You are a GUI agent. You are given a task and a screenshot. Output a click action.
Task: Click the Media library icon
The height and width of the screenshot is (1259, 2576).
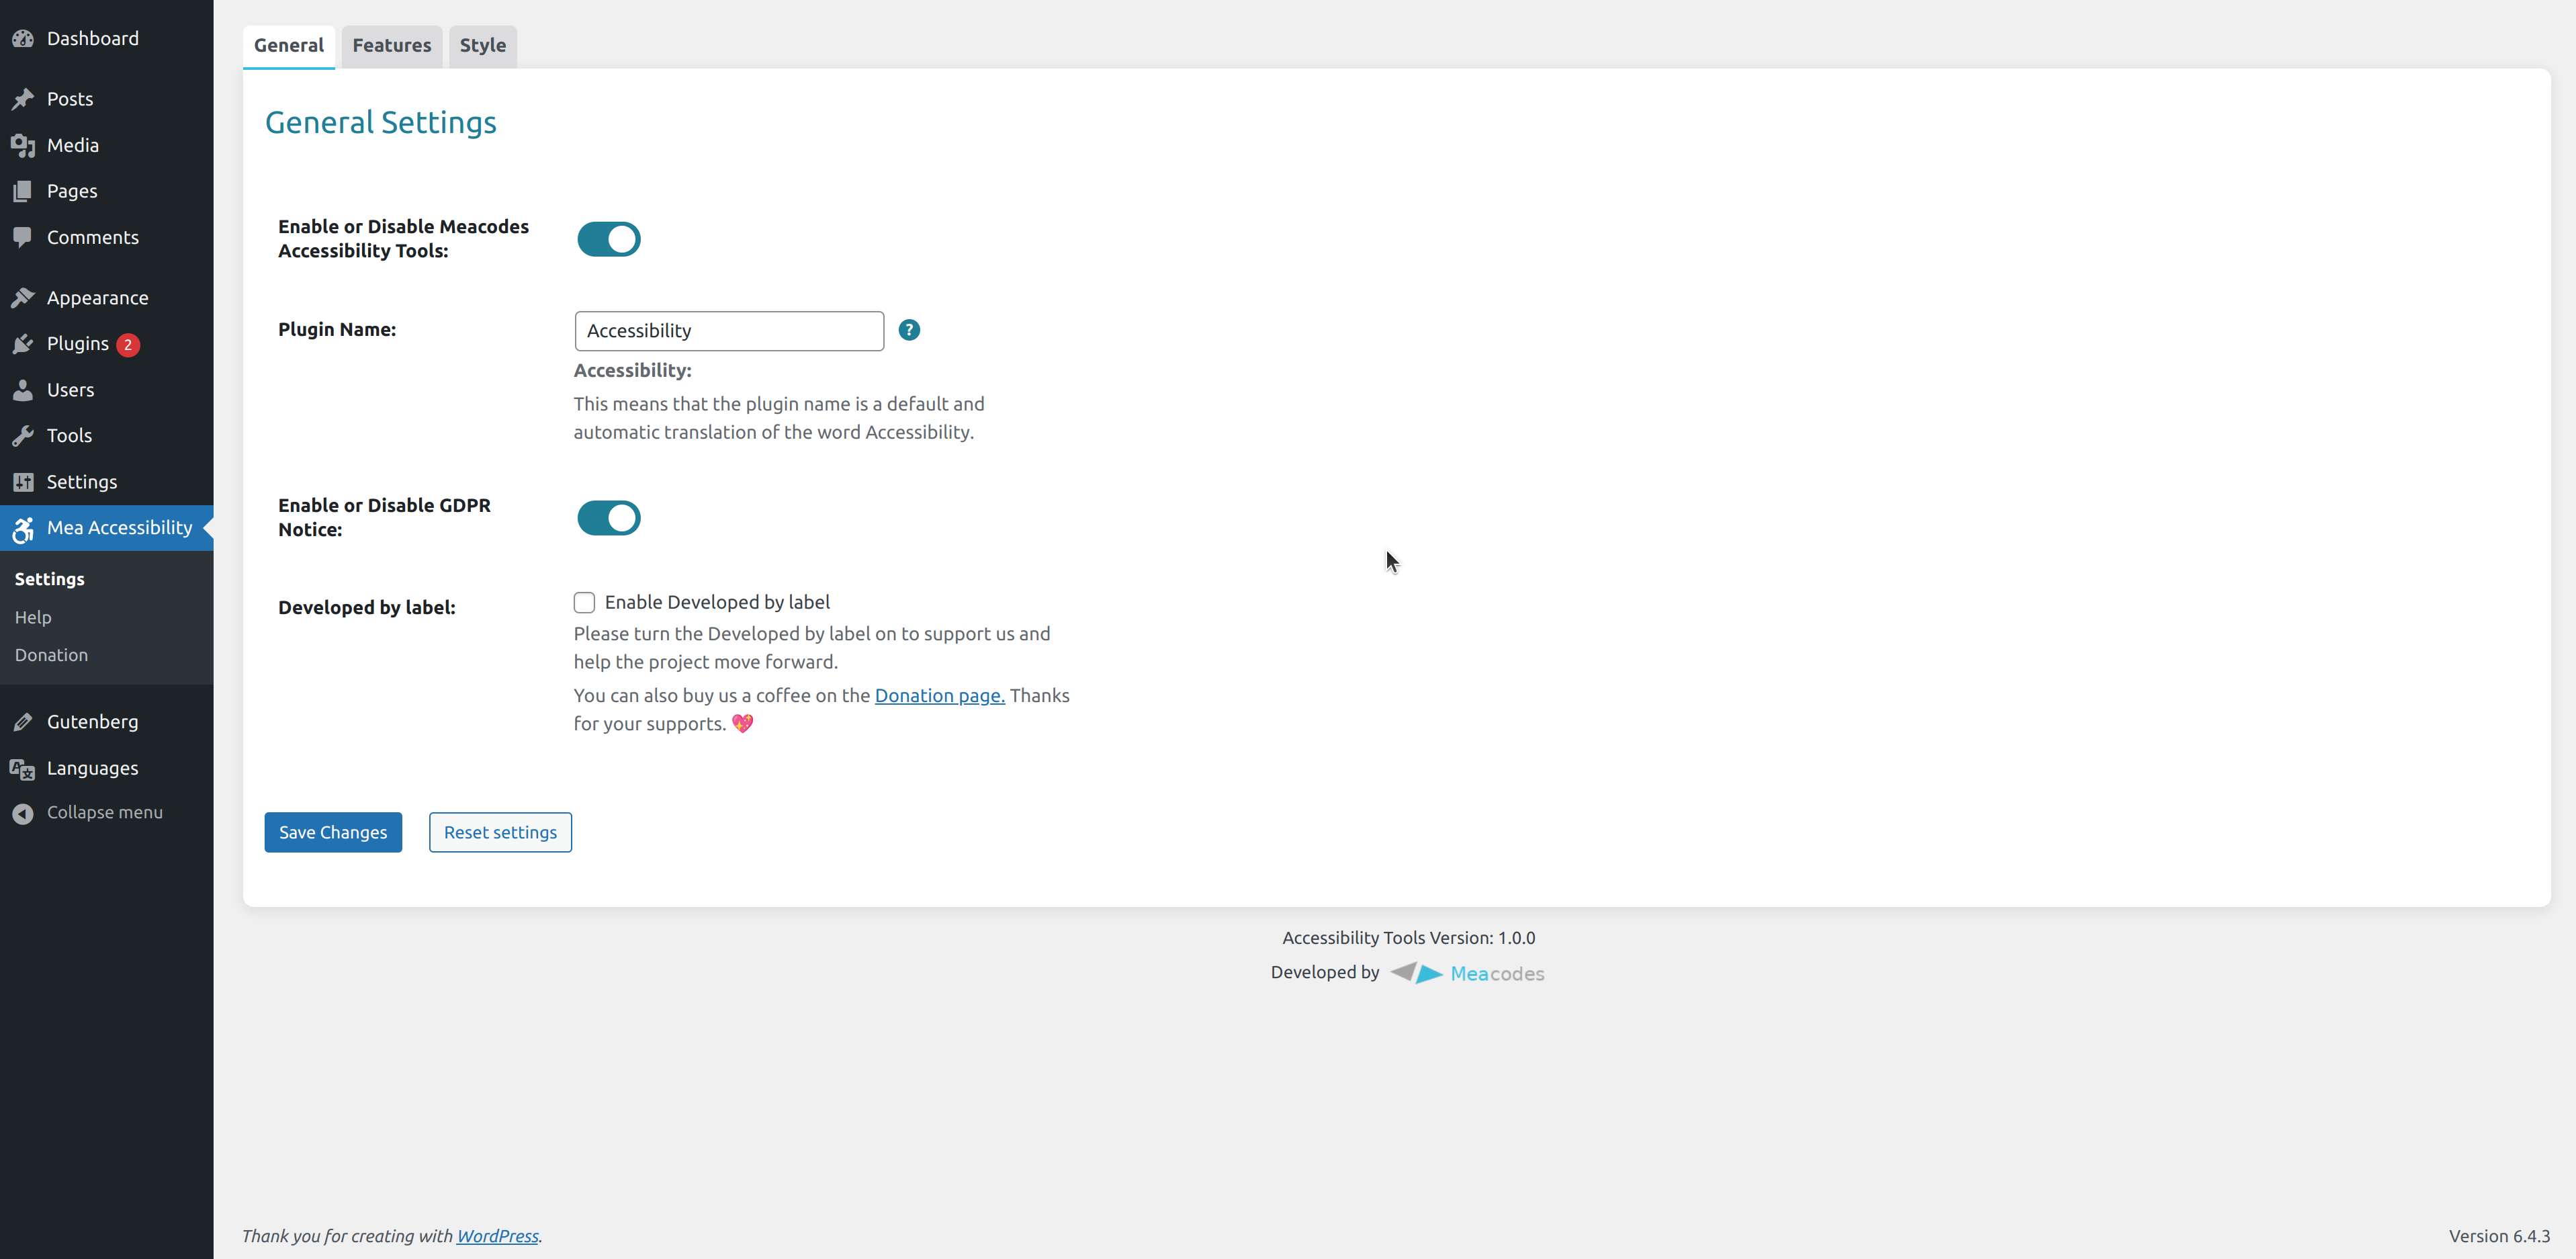point(23,146)
